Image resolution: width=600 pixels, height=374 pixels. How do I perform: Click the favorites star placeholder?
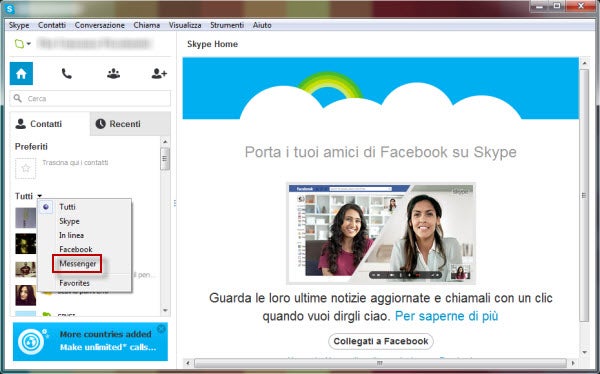pos(26,168)
